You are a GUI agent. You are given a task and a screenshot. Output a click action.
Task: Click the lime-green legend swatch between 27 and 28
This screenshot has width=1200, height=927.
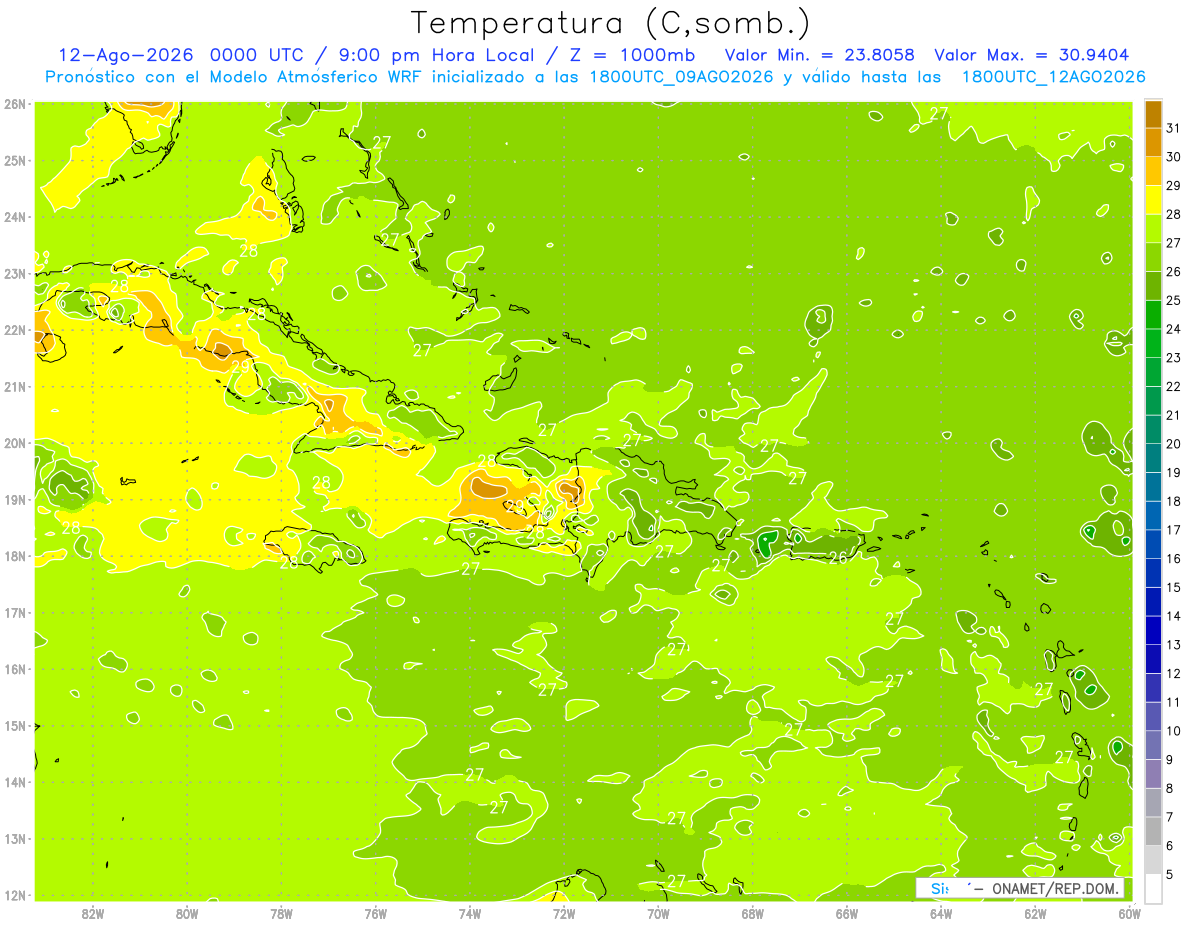click(x=1153, y=228)
